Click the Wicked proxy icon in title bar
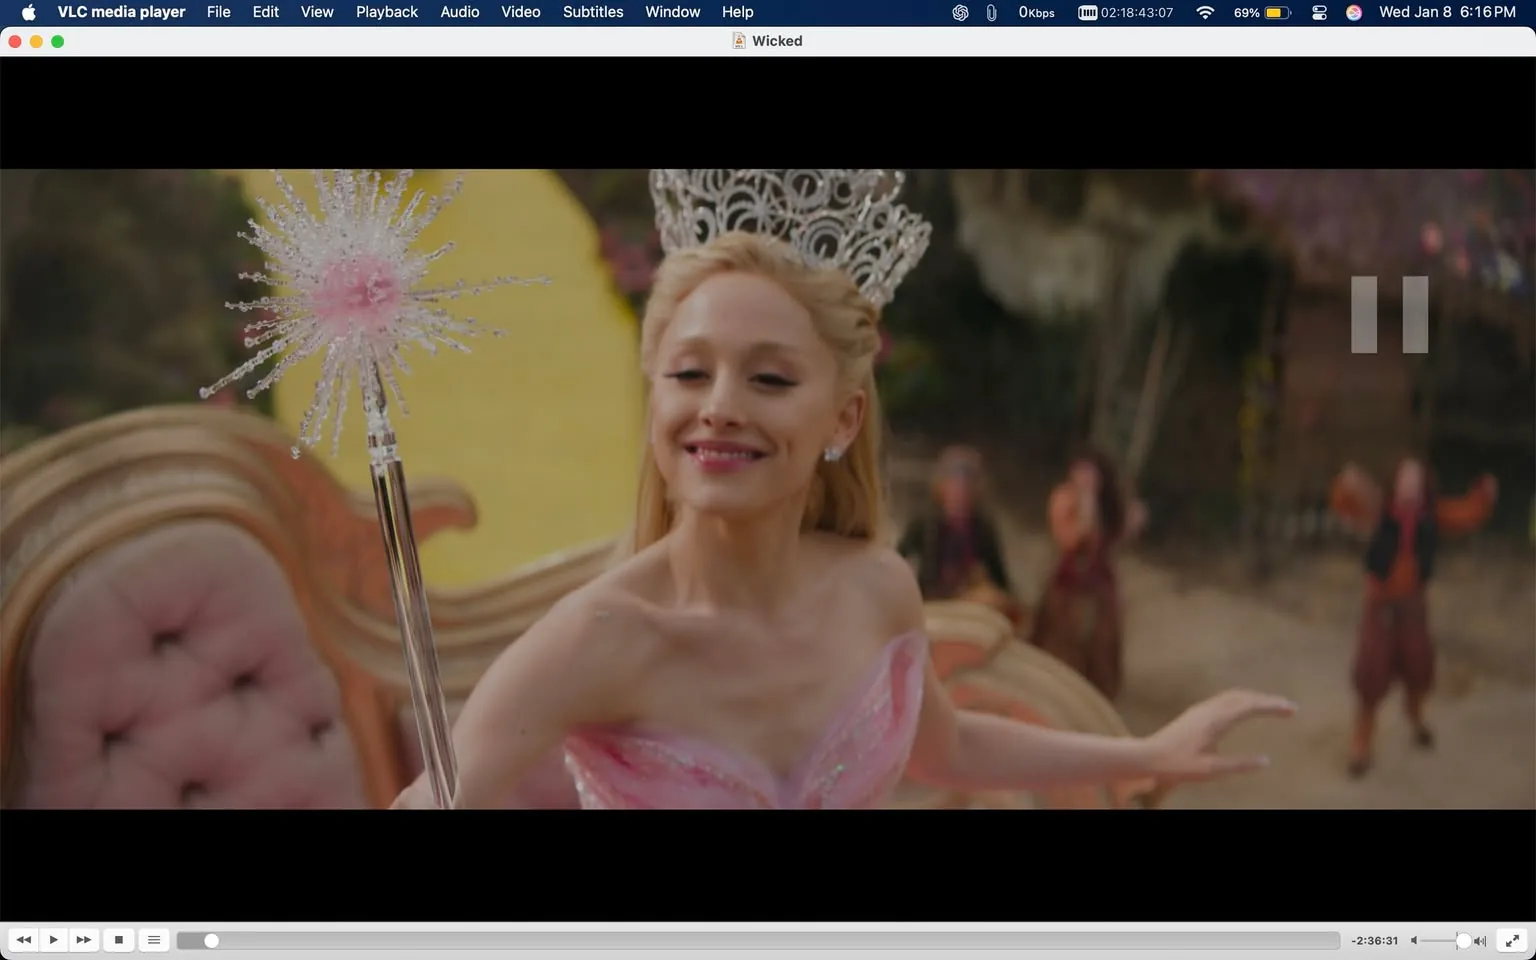The width and height of the screenshot is (1536, 960). 738,41
